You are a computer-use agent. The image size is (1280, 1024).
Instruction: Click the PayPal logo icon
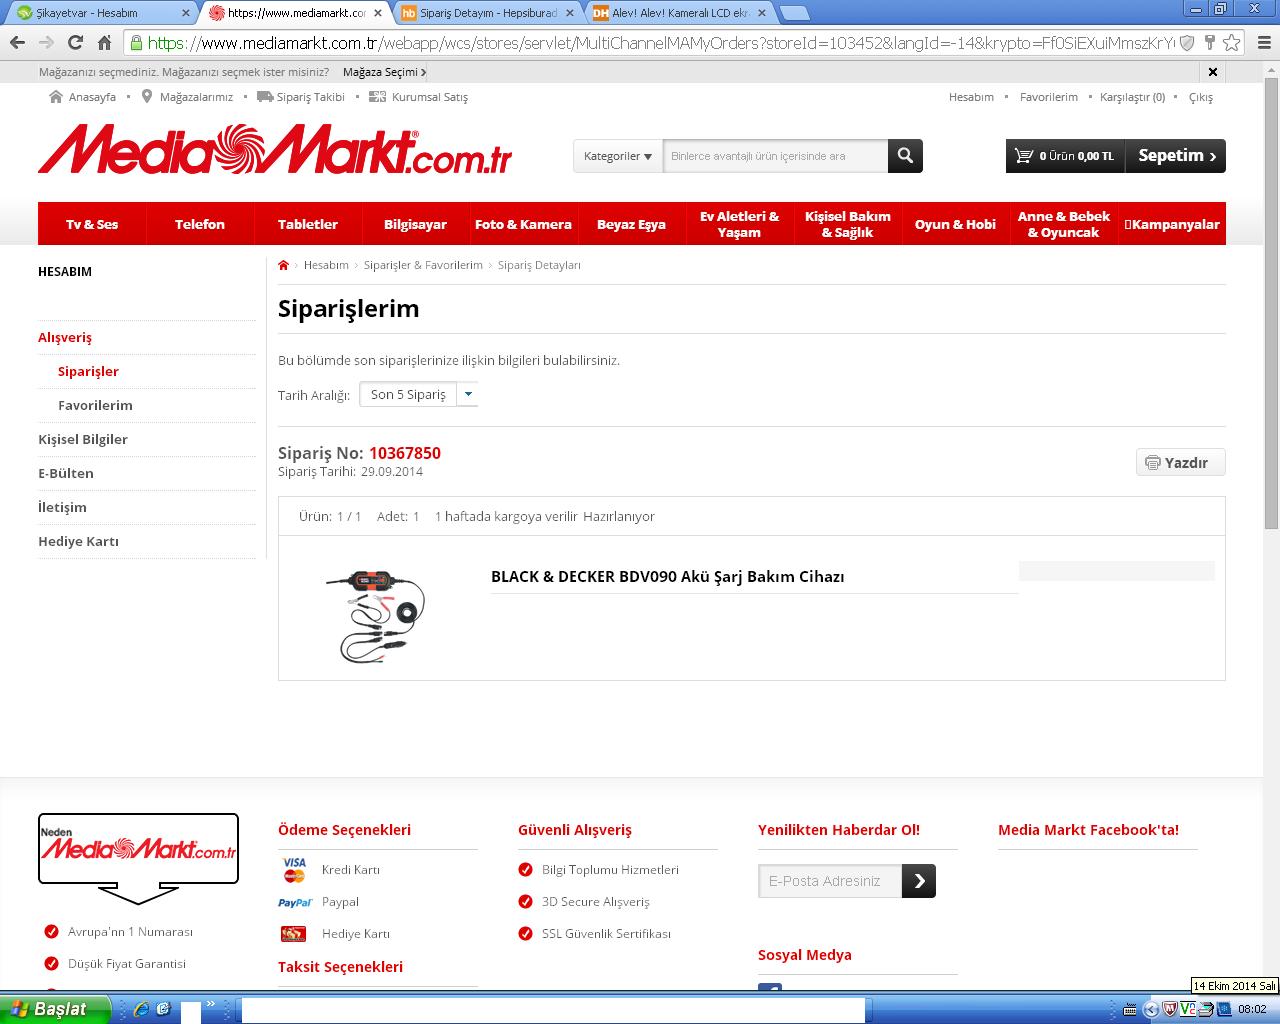(295, 902)
